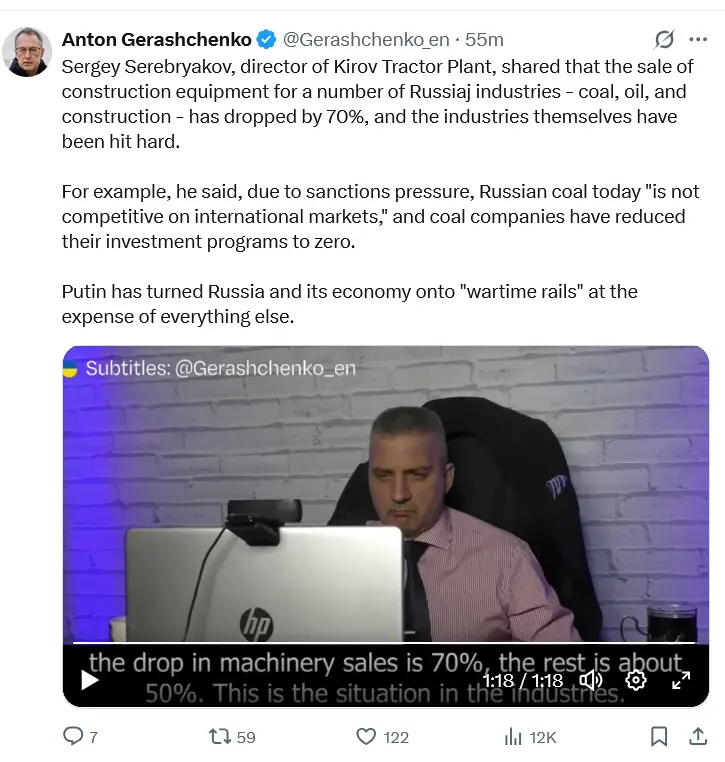Open Anton Gerashchenko's profile picture
Screen dimensions: 725x762
[x=27, y=52]
